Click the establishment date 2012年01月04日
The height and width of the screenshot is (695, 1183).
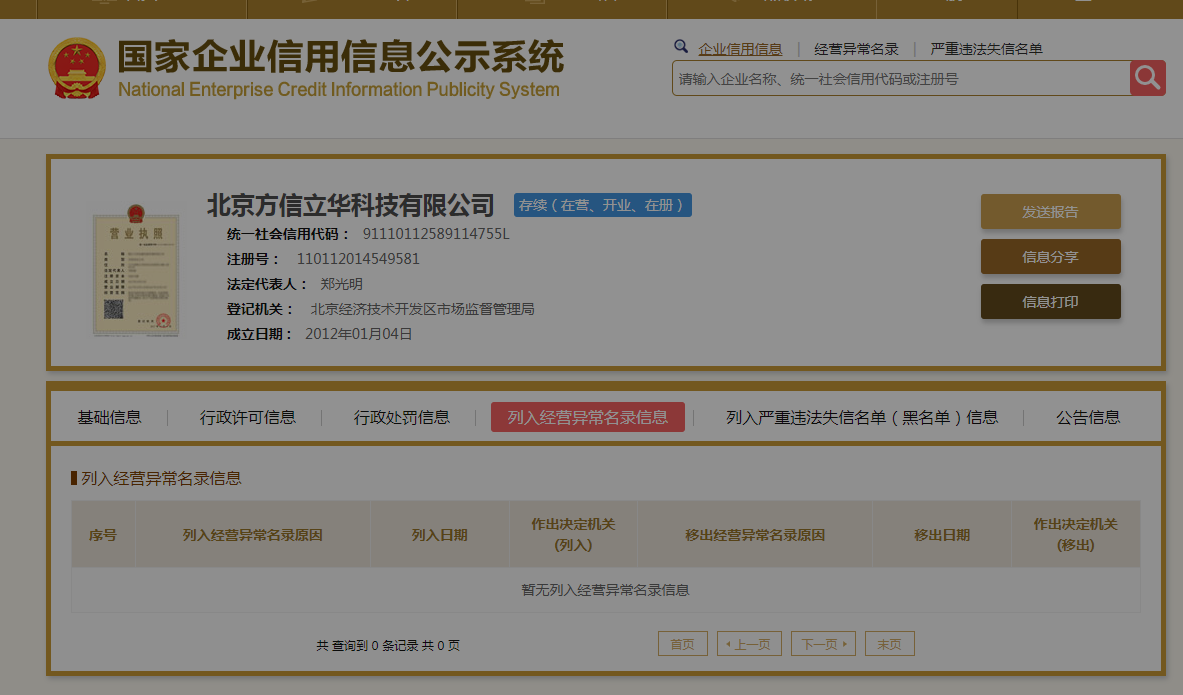(358, 334)
